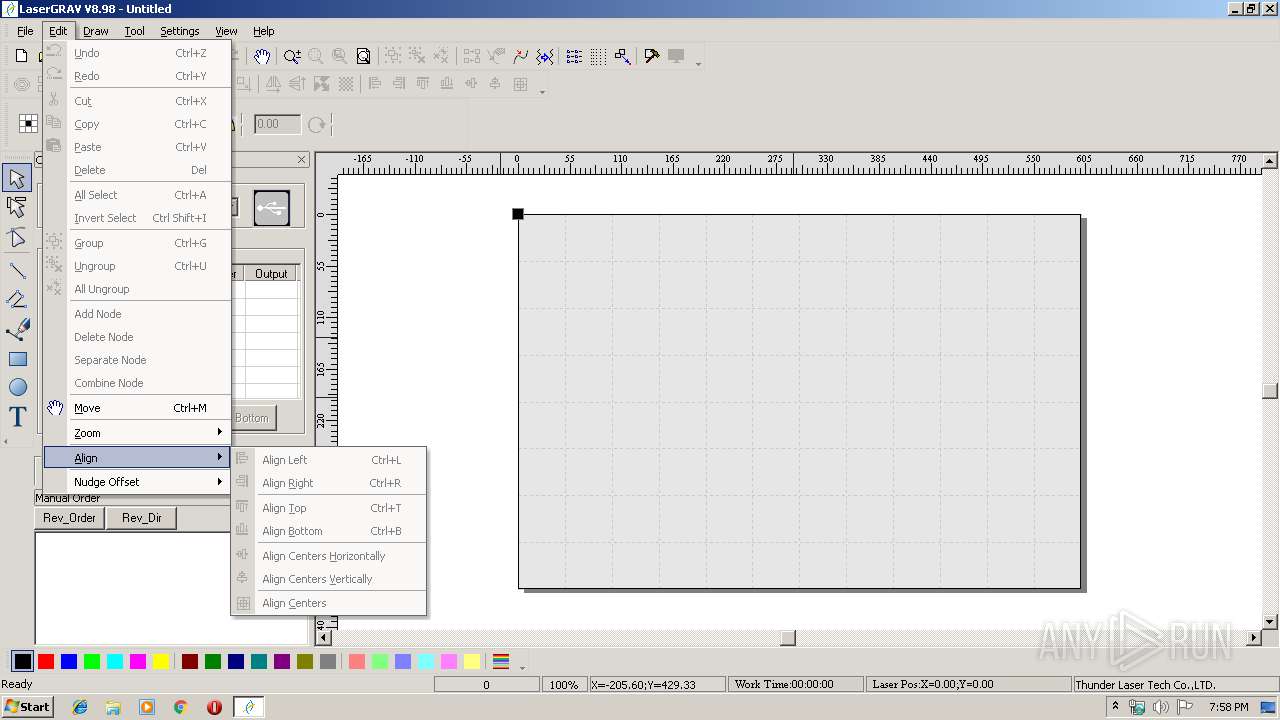This screenshot has height=720, width=1280.
Task: Select the Bezier curve pen tool
Action: click(x=17, y=329)
